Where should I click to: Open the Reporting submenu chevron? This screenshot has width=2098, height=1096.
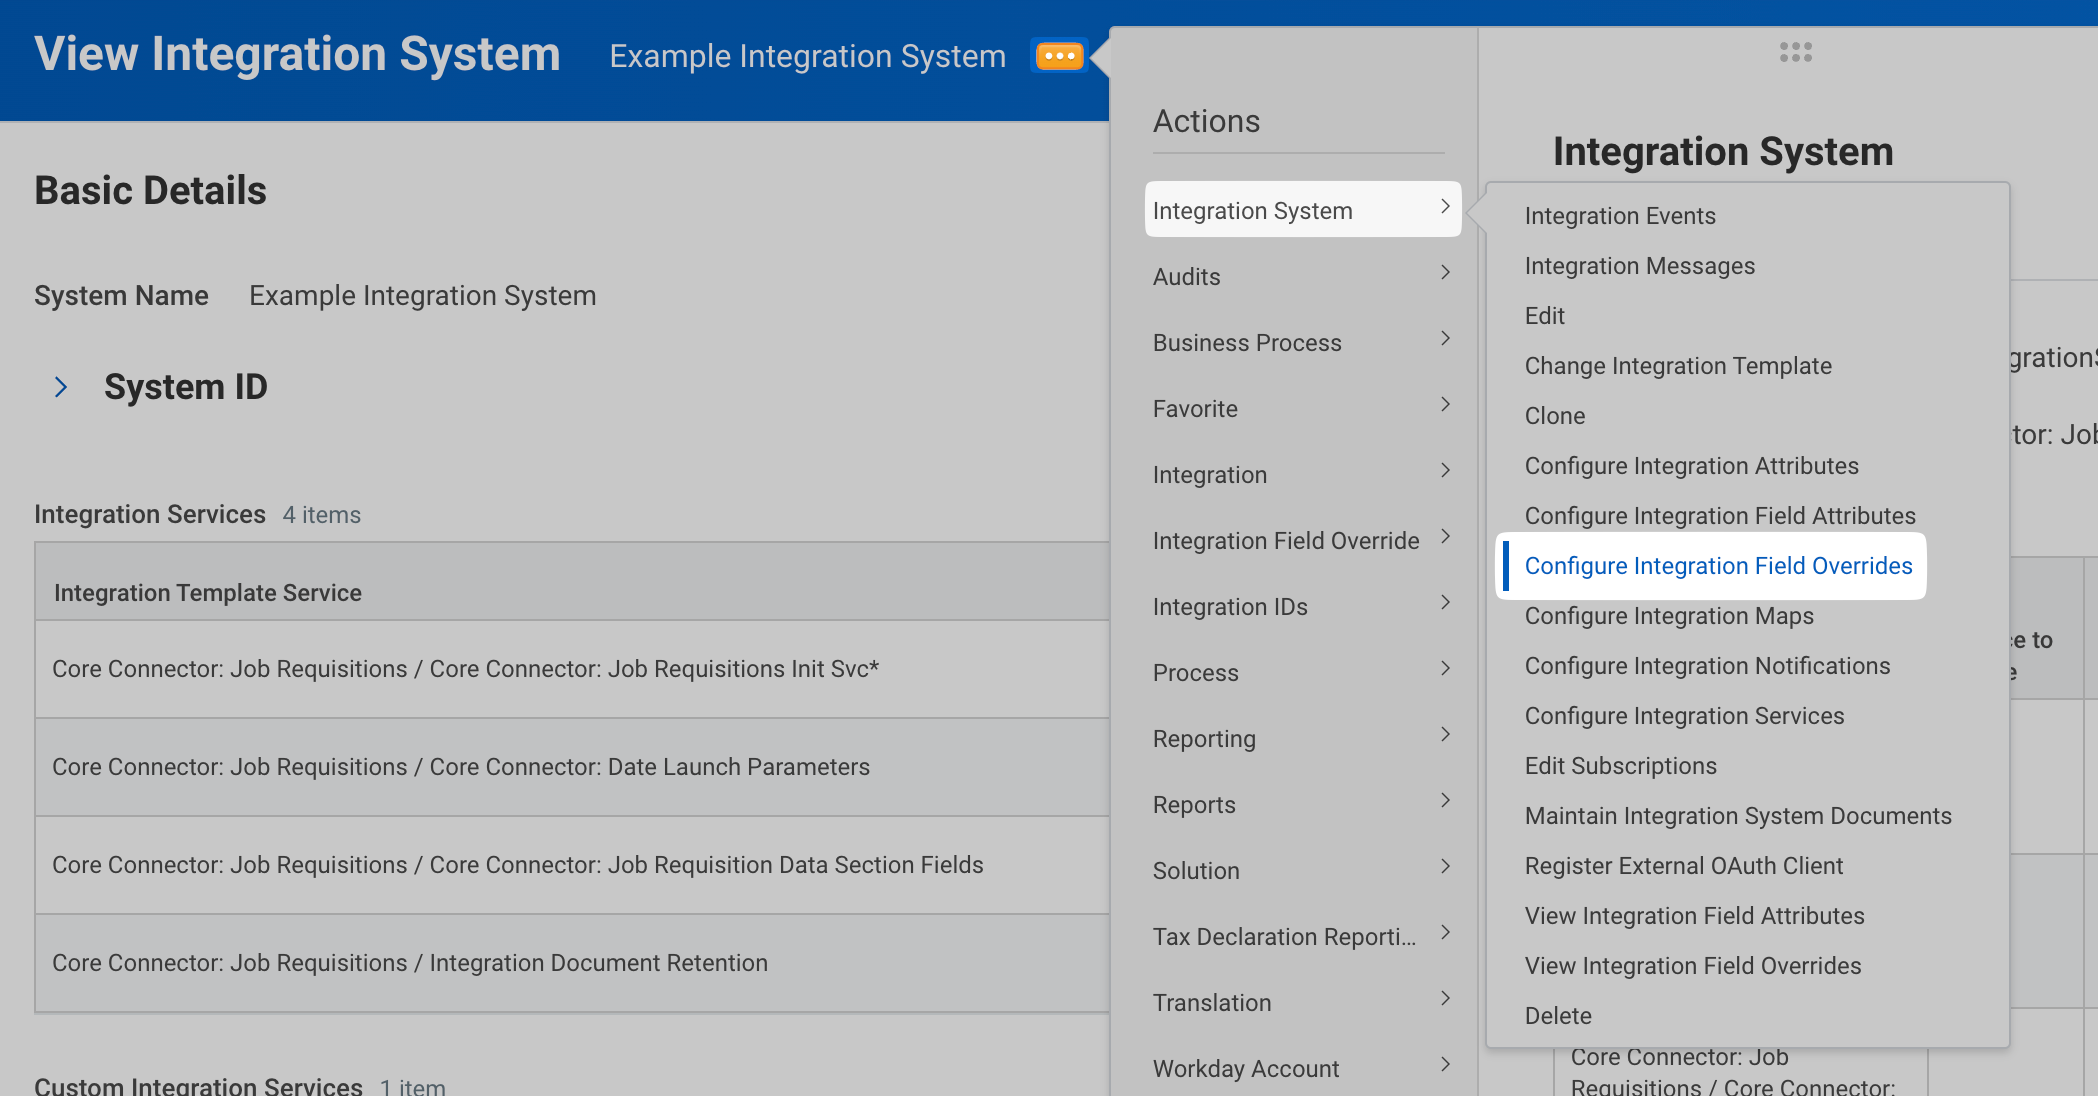click(x=1445, y=735)
